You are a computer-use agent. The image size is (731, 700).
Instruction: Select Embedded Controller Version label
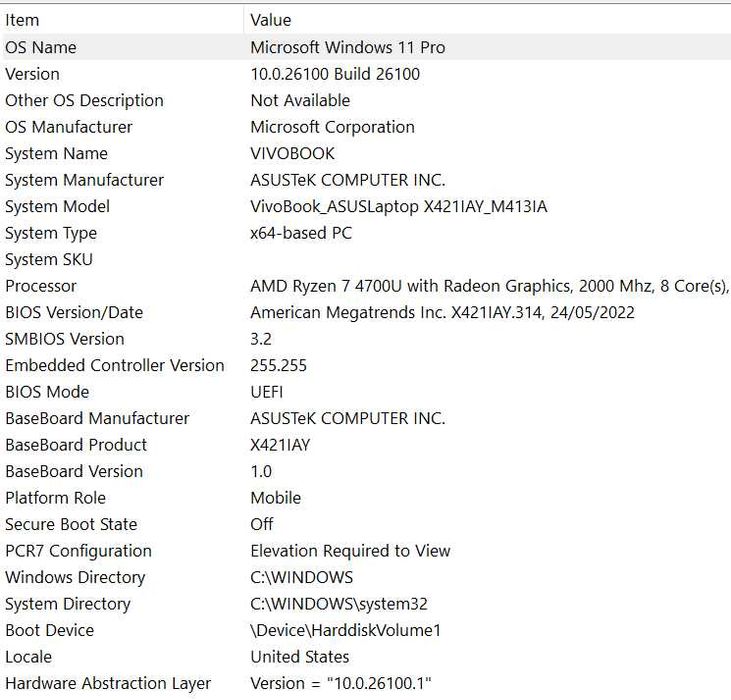point(114,365)
